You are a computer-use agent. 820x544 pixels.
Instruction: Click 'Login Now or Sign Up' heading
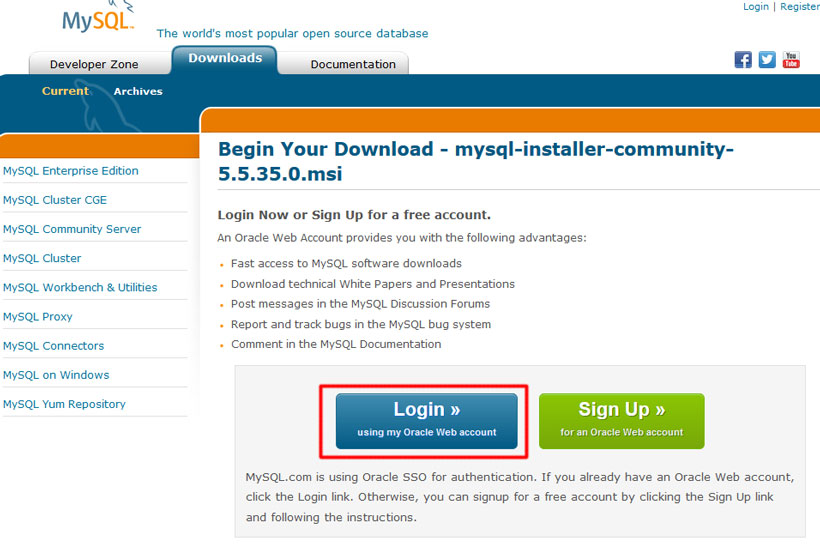pyautogui.click(x=354, y=215)
